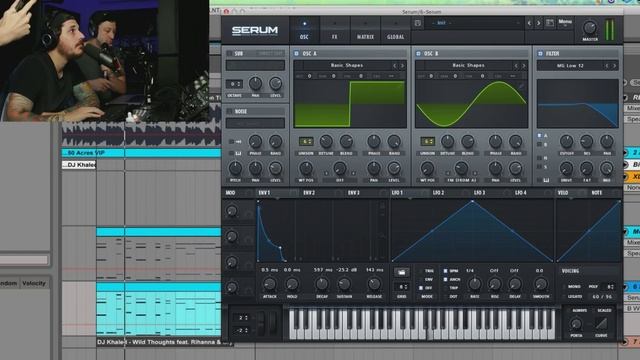
Task: Select the ENV 2 modulation tab
Action: click(309, 193)
